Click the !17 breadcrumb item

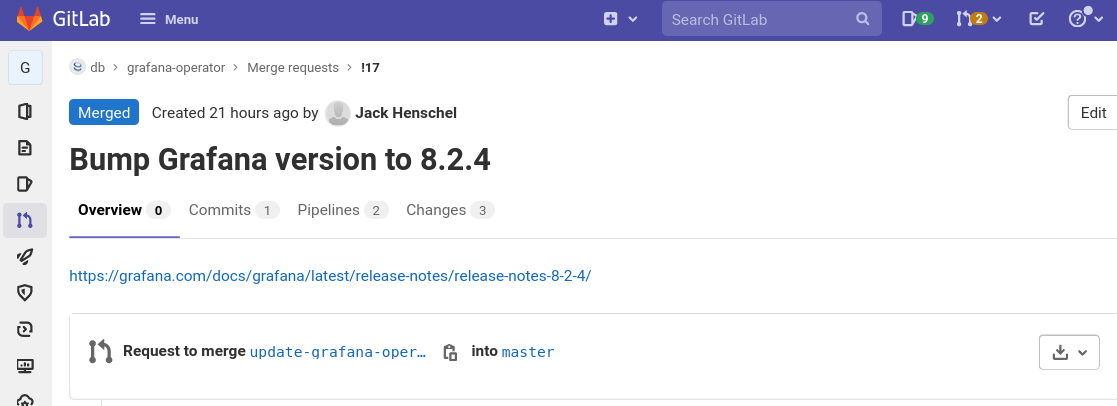click(x=370, y=68)
